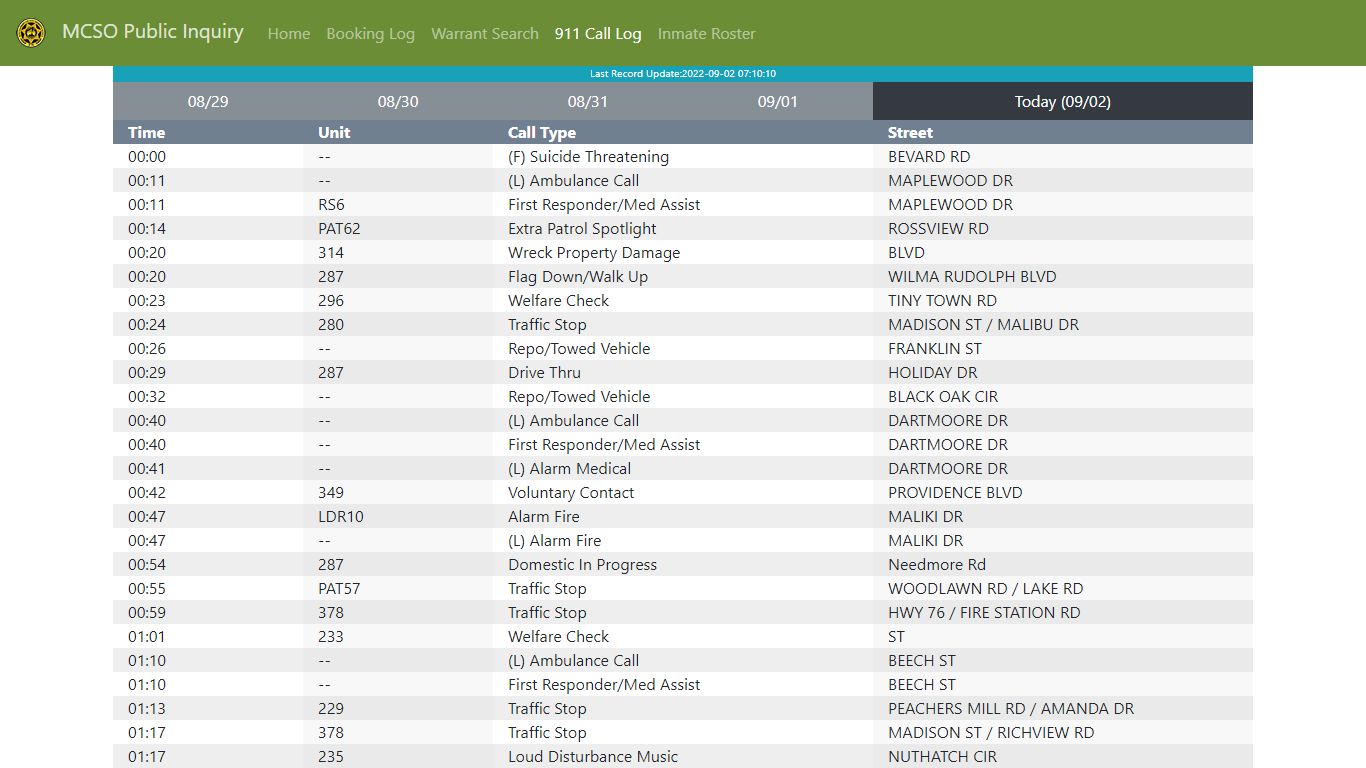Select Extra Patrol Spotlight call type
1366x768 pixels.
[683, 228]
